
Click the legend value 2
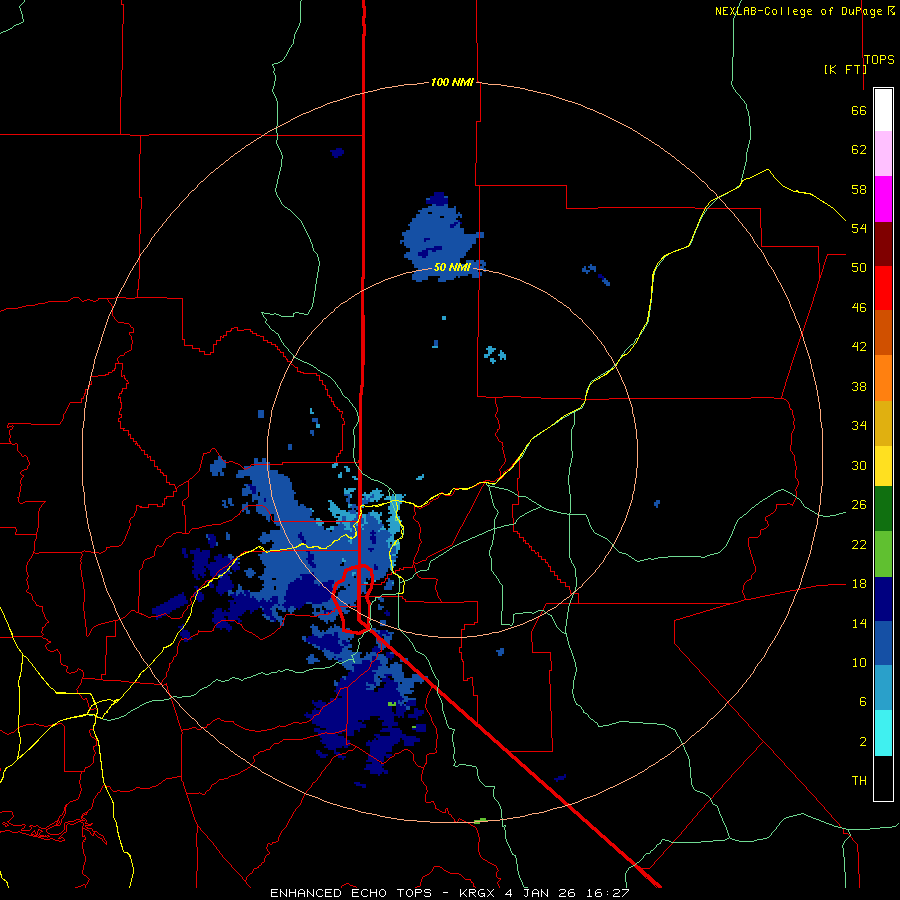tap(862, 742)
